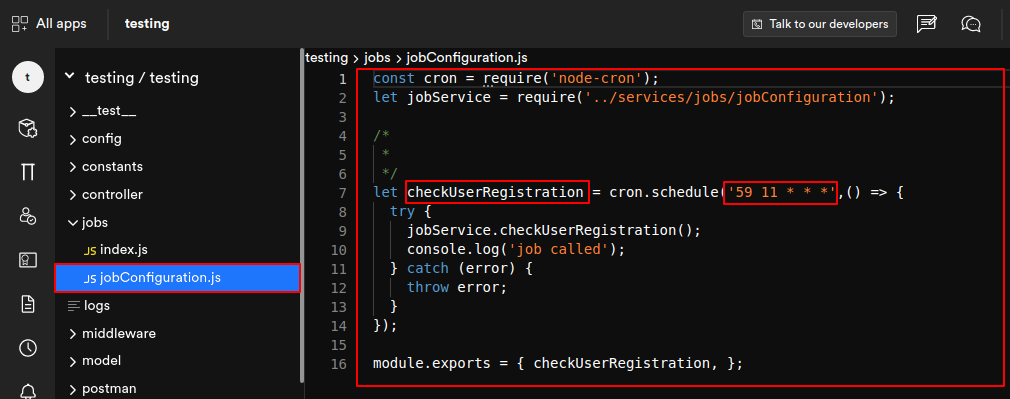Click Talk to our developers button
The width and height of the screenshot is (1010, 399).
coord(819,24)
